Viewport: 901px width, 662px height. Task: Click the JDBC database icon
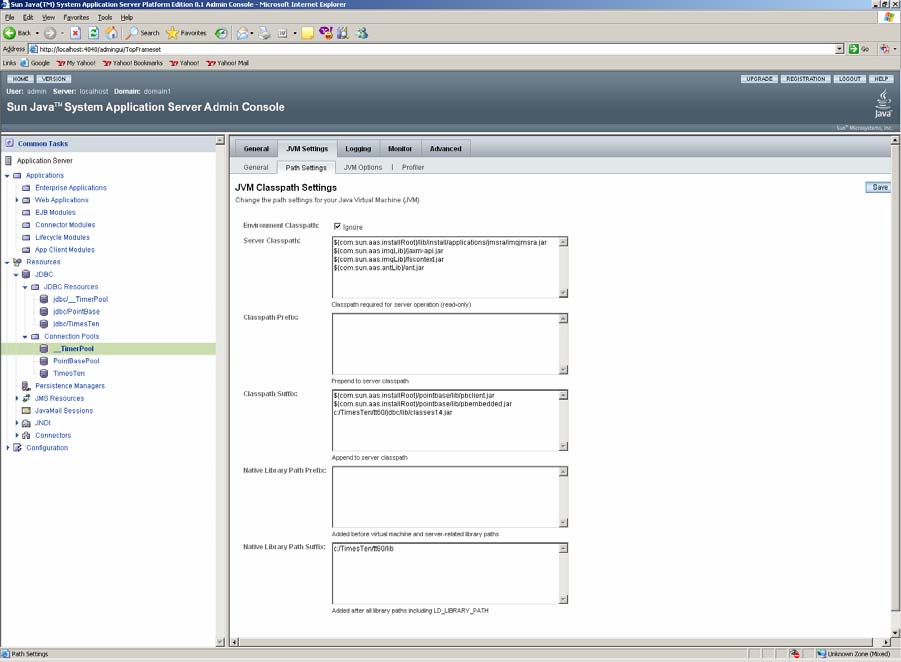26,275
